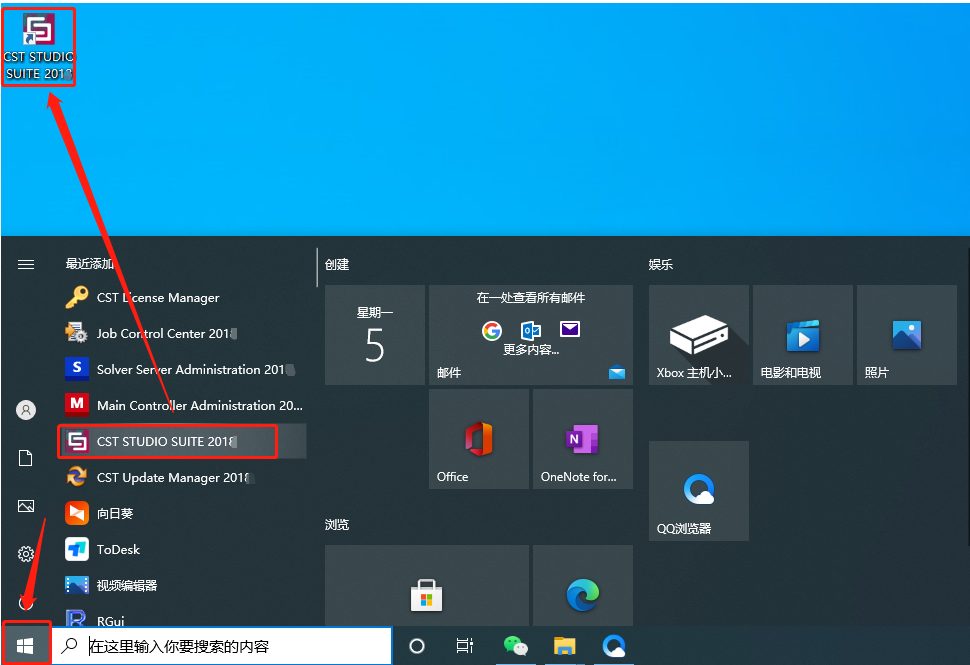Click the Windows Start button

pyautogui.click(x=25, y=646)
